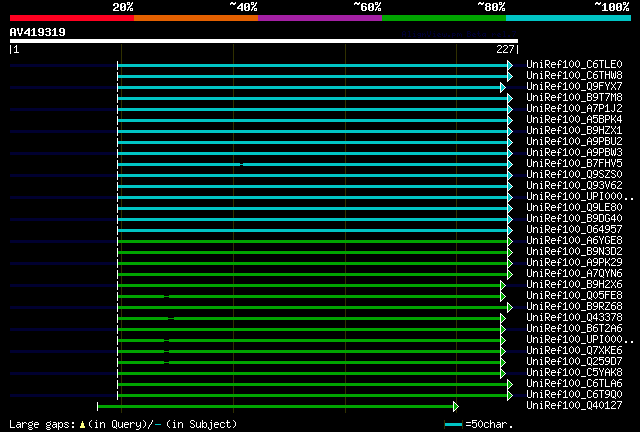Click the query end position 227

click(505, 49)
